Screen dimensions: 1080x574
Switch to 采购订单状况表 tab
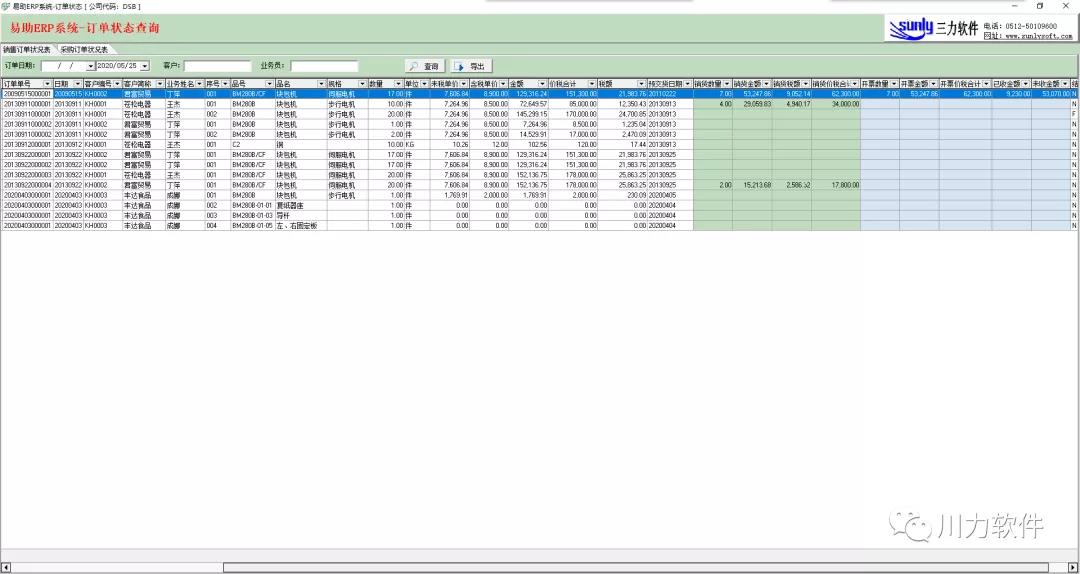(x=84, y=49)
